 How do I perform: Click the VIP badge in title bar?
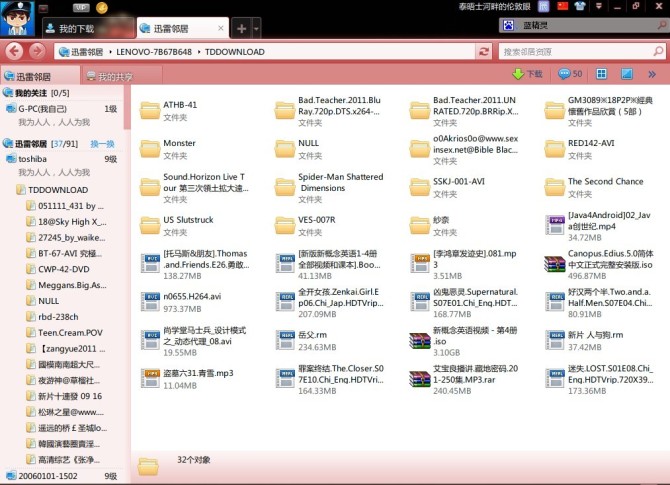pos(81,7)
